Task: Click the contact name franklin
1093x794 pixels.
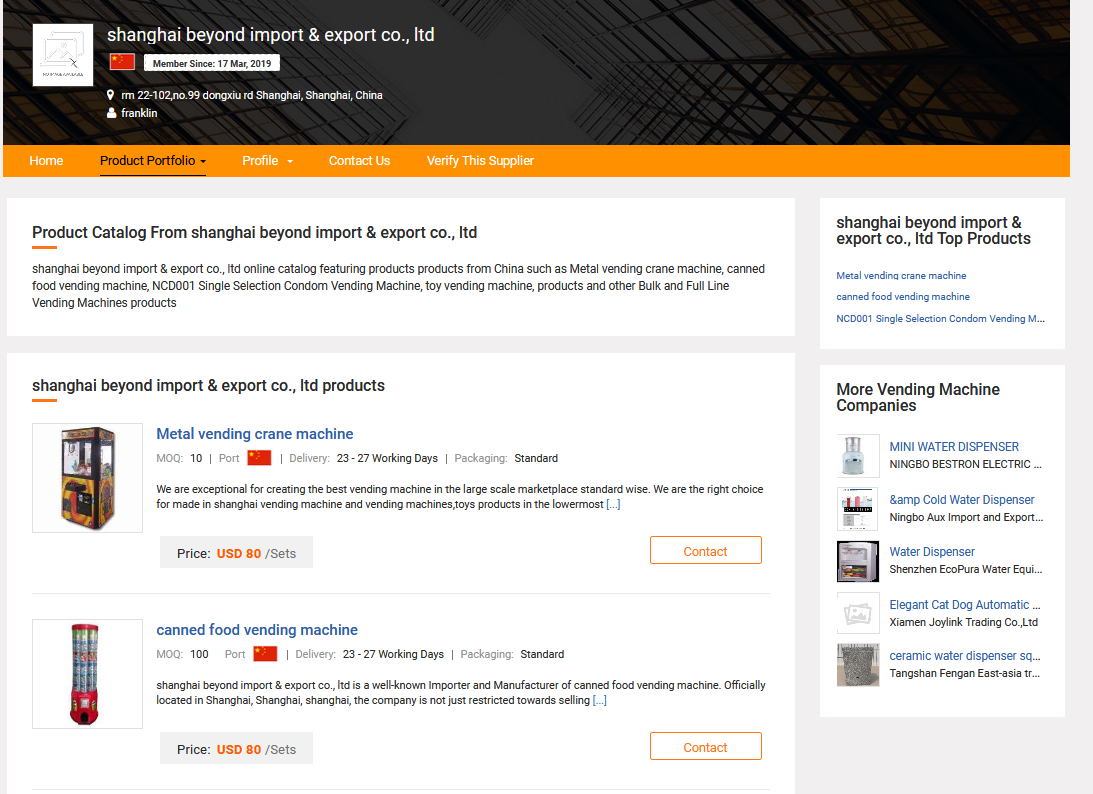Action: click(x=139, y=113)
